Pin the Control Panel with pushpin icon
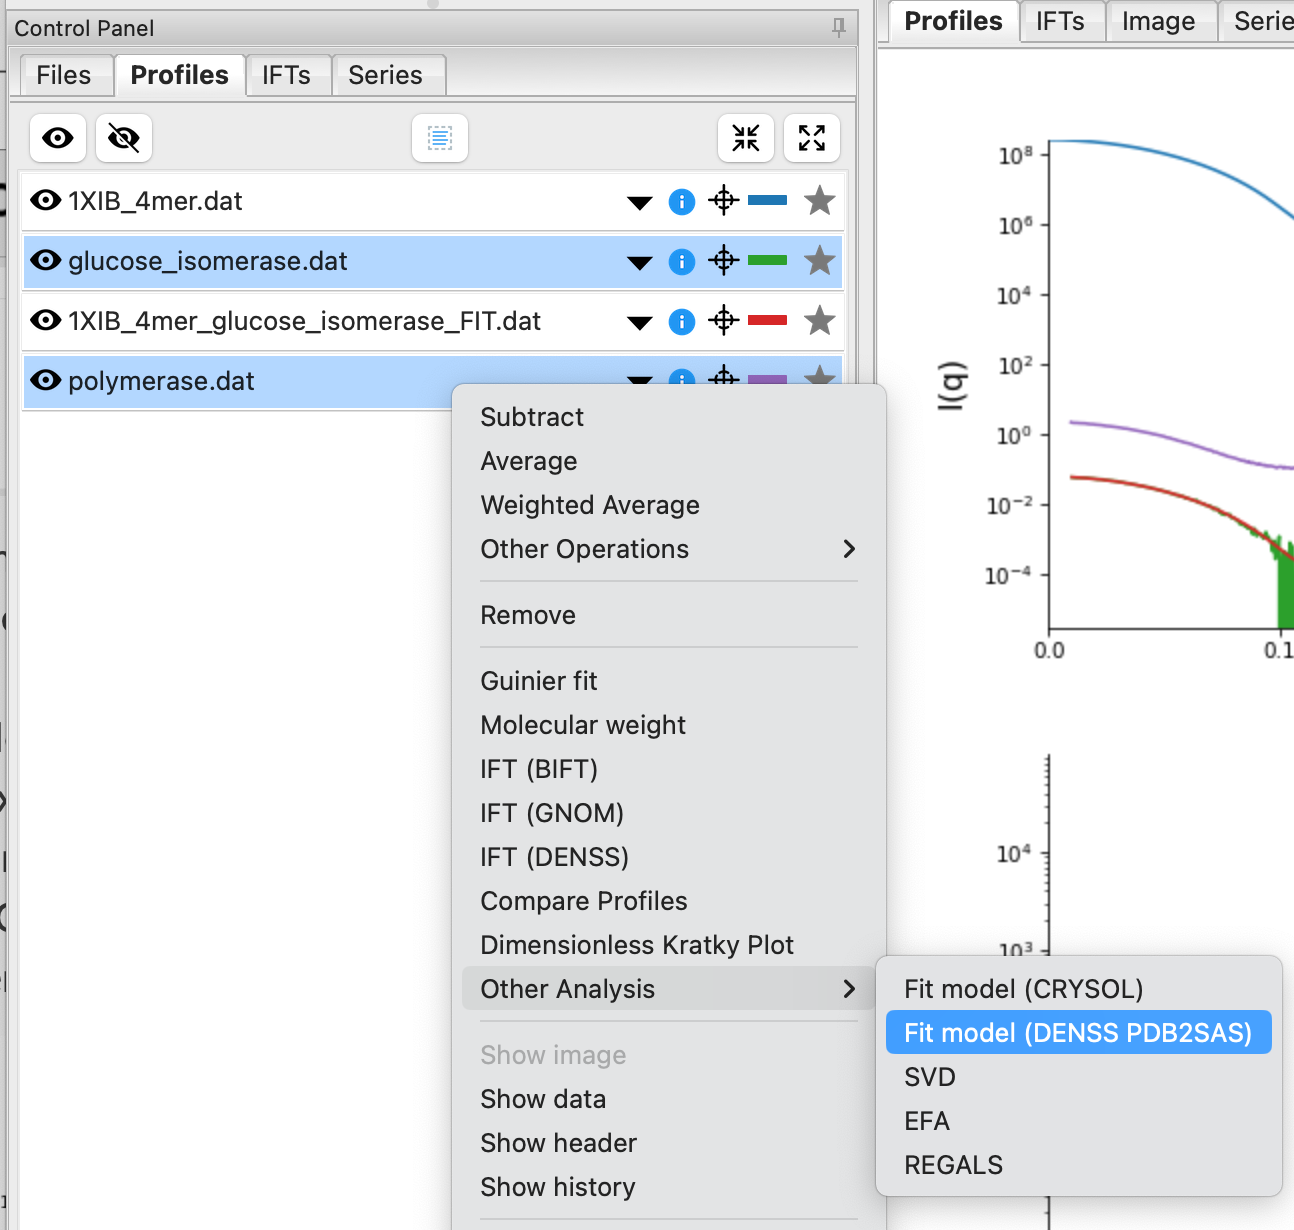1294x1230 pixels. click(839, 28)
